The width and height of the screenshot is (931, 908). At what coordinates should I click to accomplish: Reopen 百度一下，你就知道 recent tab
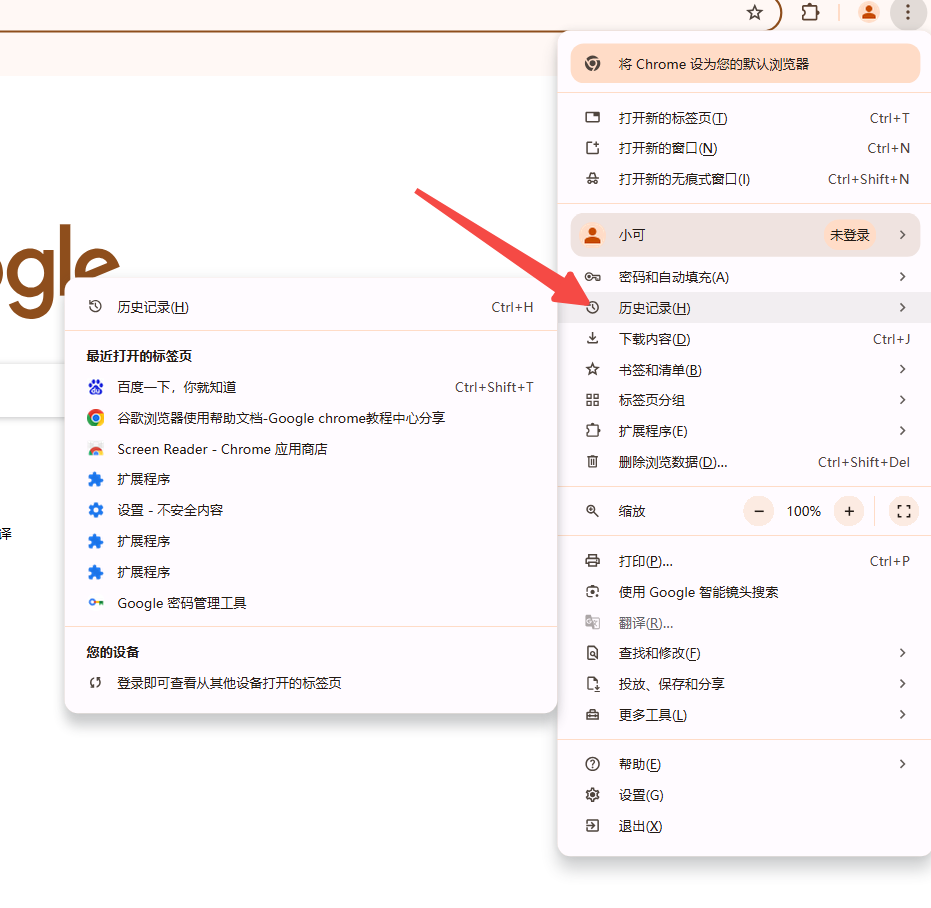tap(311, 387)
